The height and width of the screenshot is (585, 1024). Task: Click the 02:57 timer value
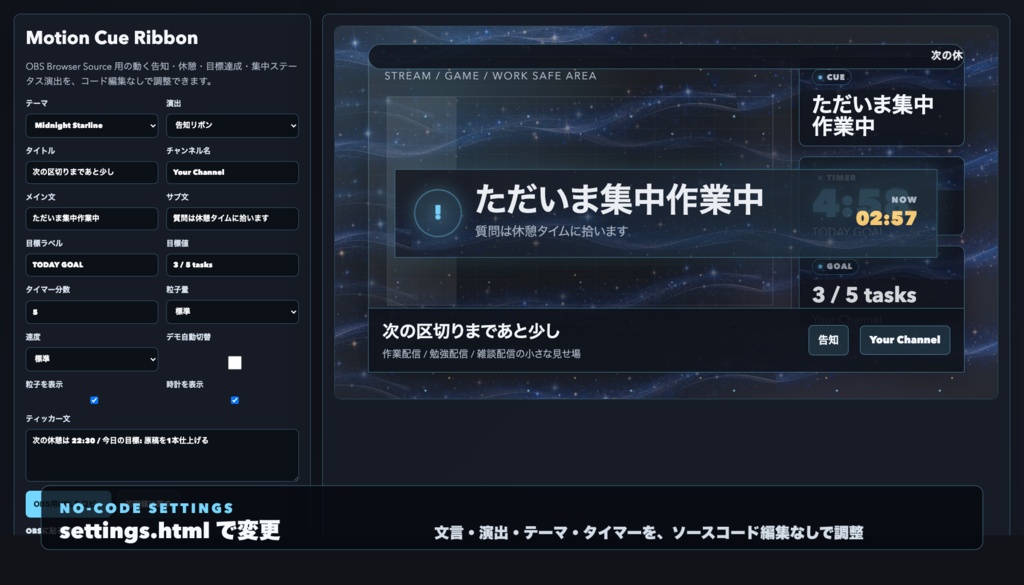point(886,218)
